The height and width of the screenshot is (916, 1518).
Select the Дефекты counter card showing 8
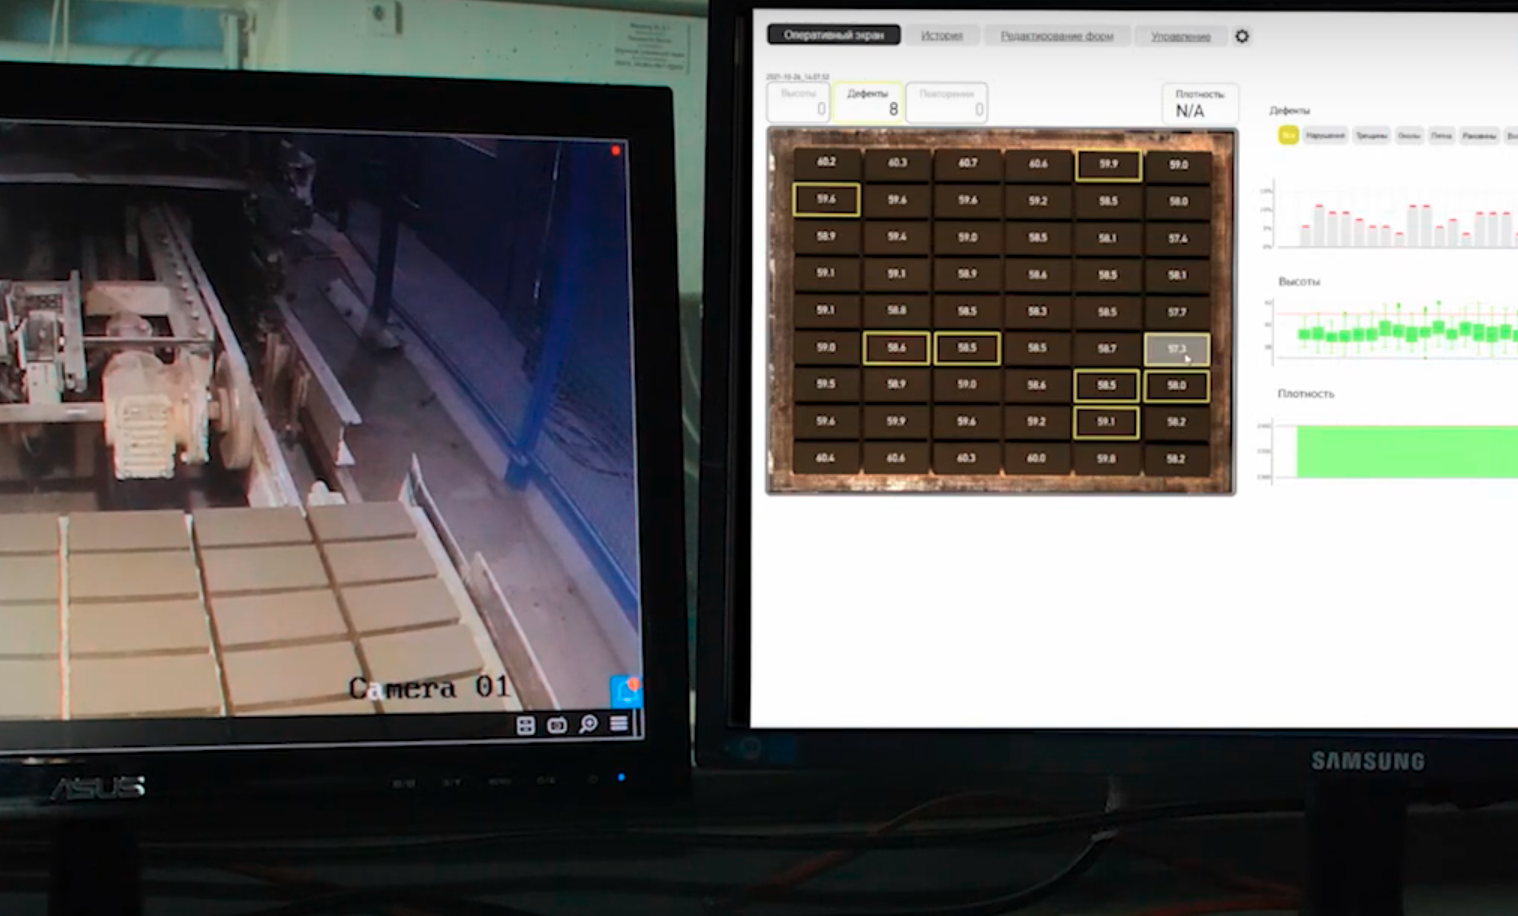coord(868,102)
